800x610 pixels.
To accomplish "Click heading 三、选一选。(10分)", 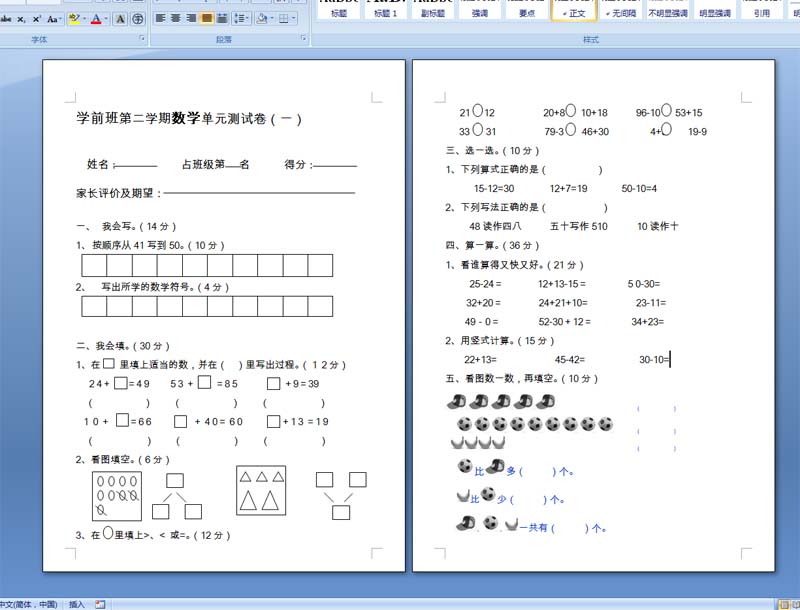I will tap(492, 150).
